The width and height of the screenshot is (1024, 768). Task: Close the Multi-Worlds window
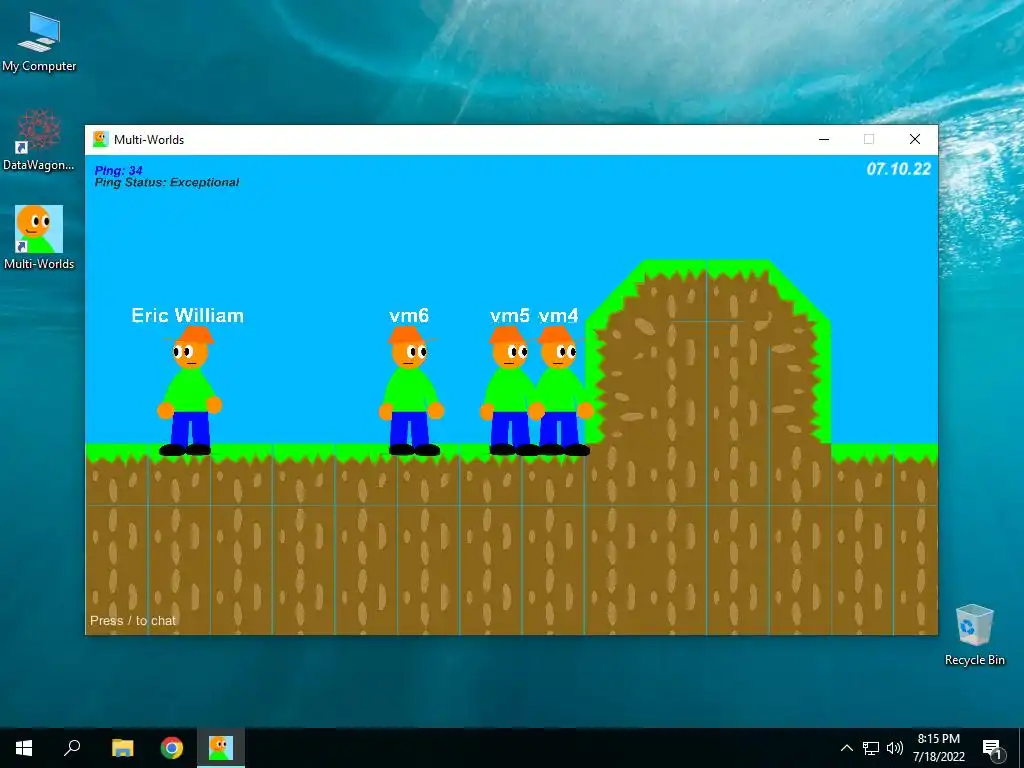pyautogui.click(x=915, y=139)
